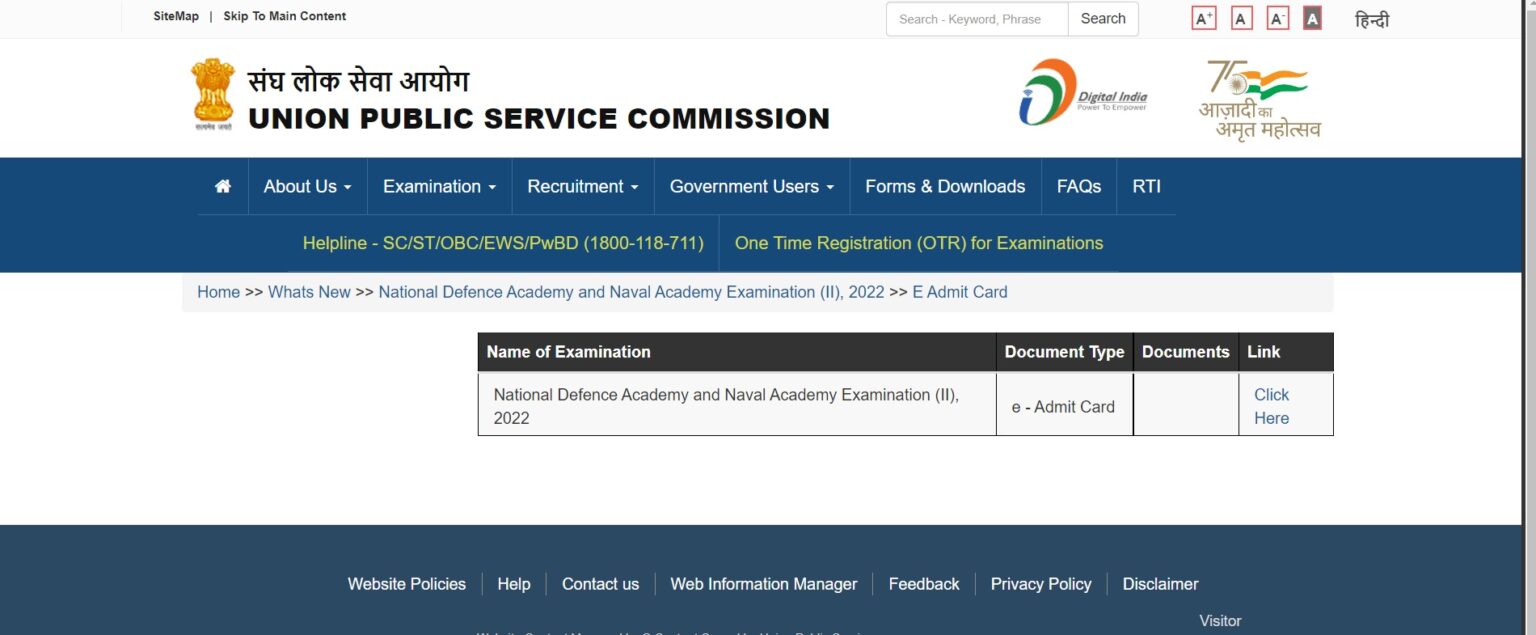Click the Azadi ka Amrit Mahotsav logo

pos(1258,95)
